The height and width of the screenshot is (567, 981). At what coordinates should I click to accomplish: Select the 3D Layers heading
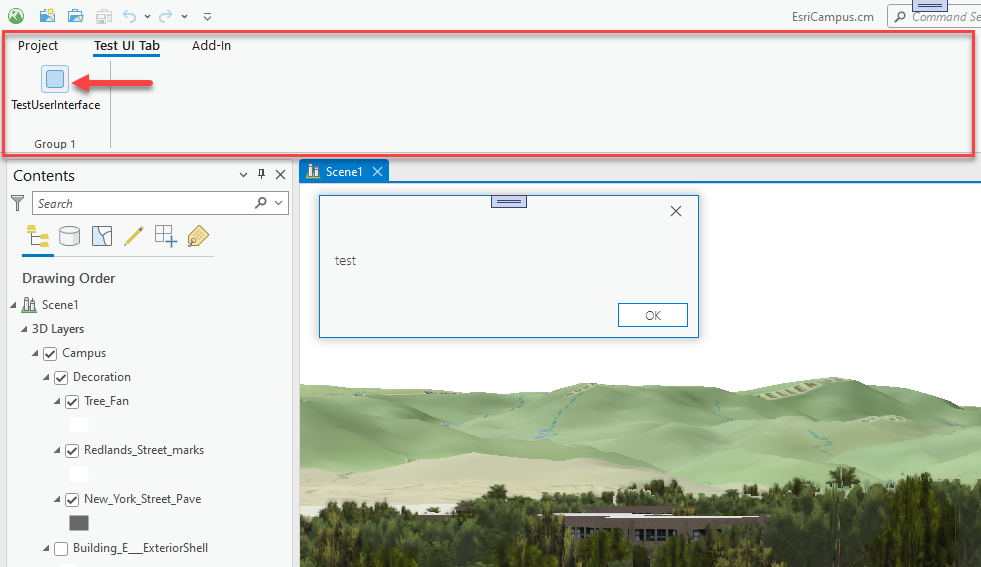58,329
